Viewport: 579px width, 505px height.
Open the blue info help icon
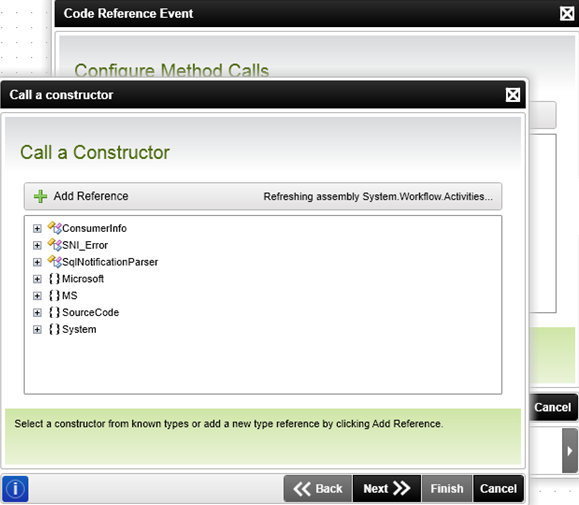(x=15, y=489)
